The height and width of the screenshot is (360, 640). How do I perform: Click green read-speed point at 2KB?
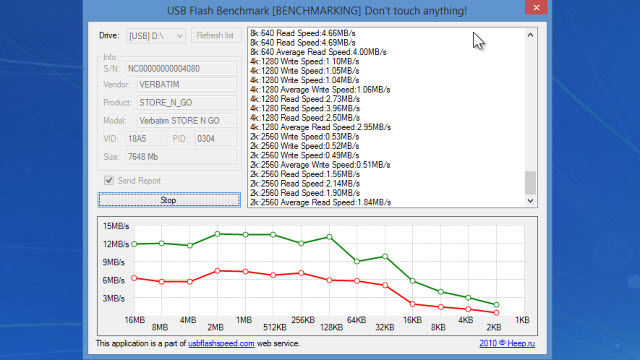pyautogui.click(x=496, y=305)
